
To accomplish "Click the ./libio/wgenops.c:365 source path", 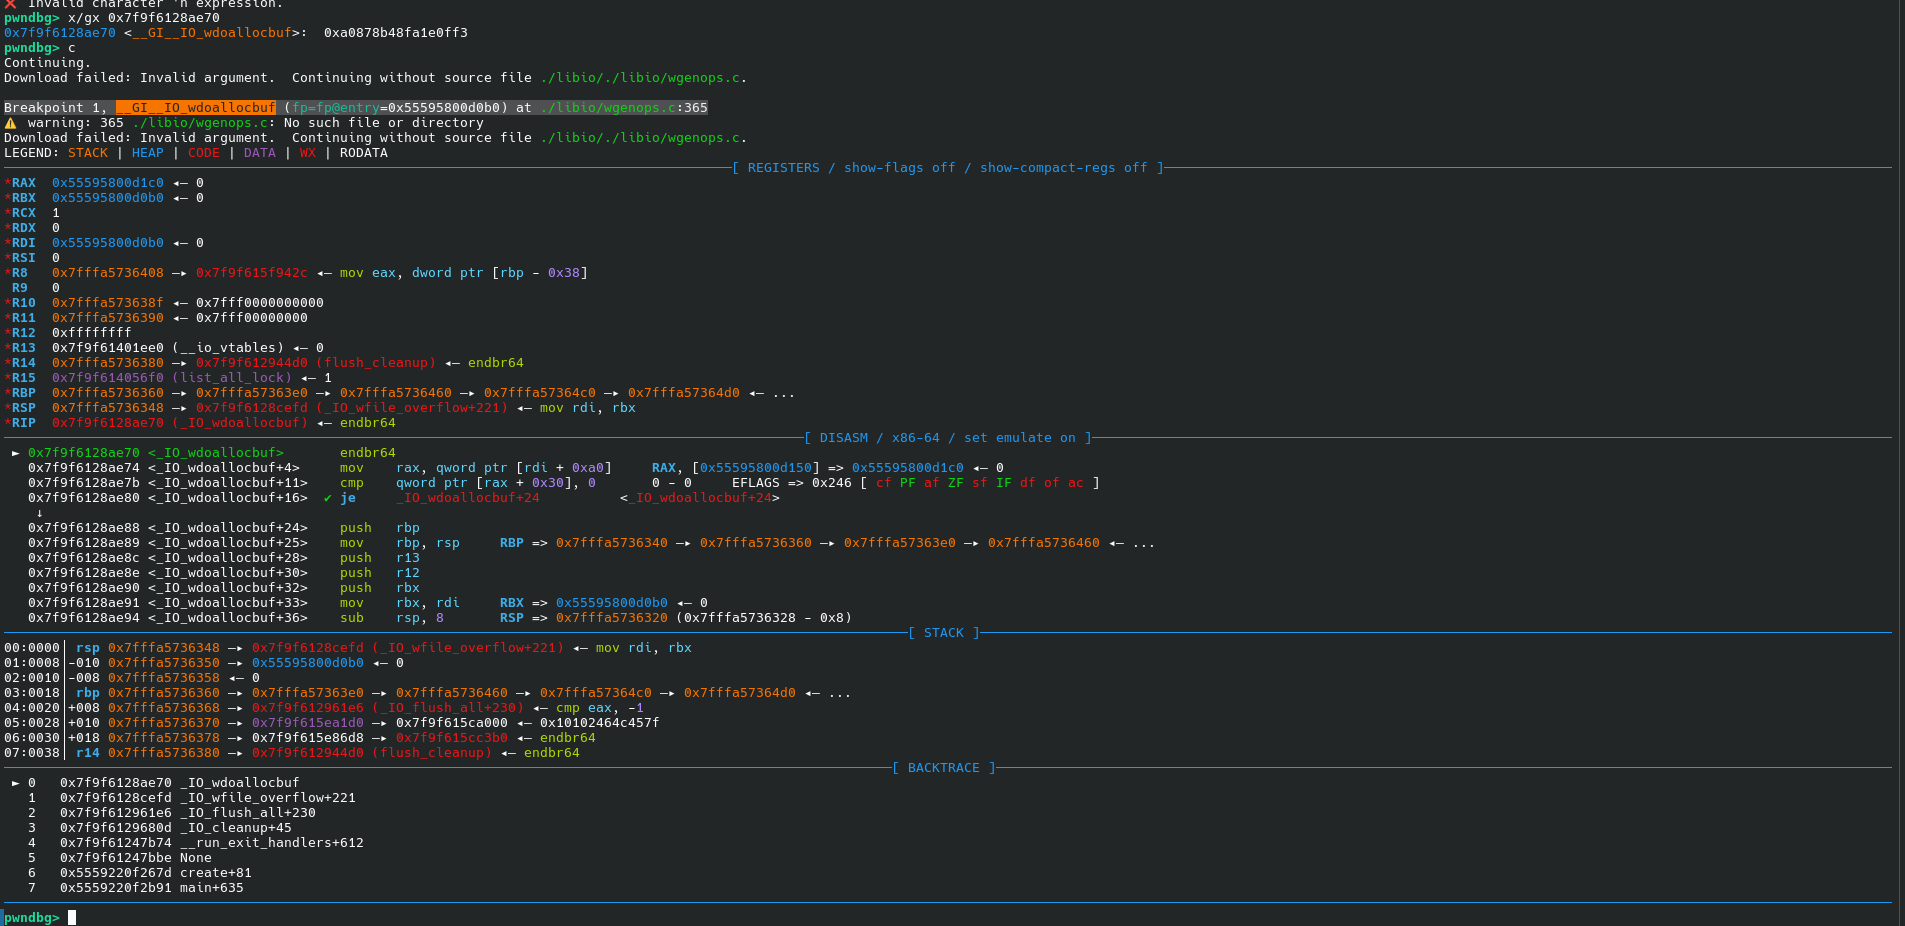I will point(624,108).
